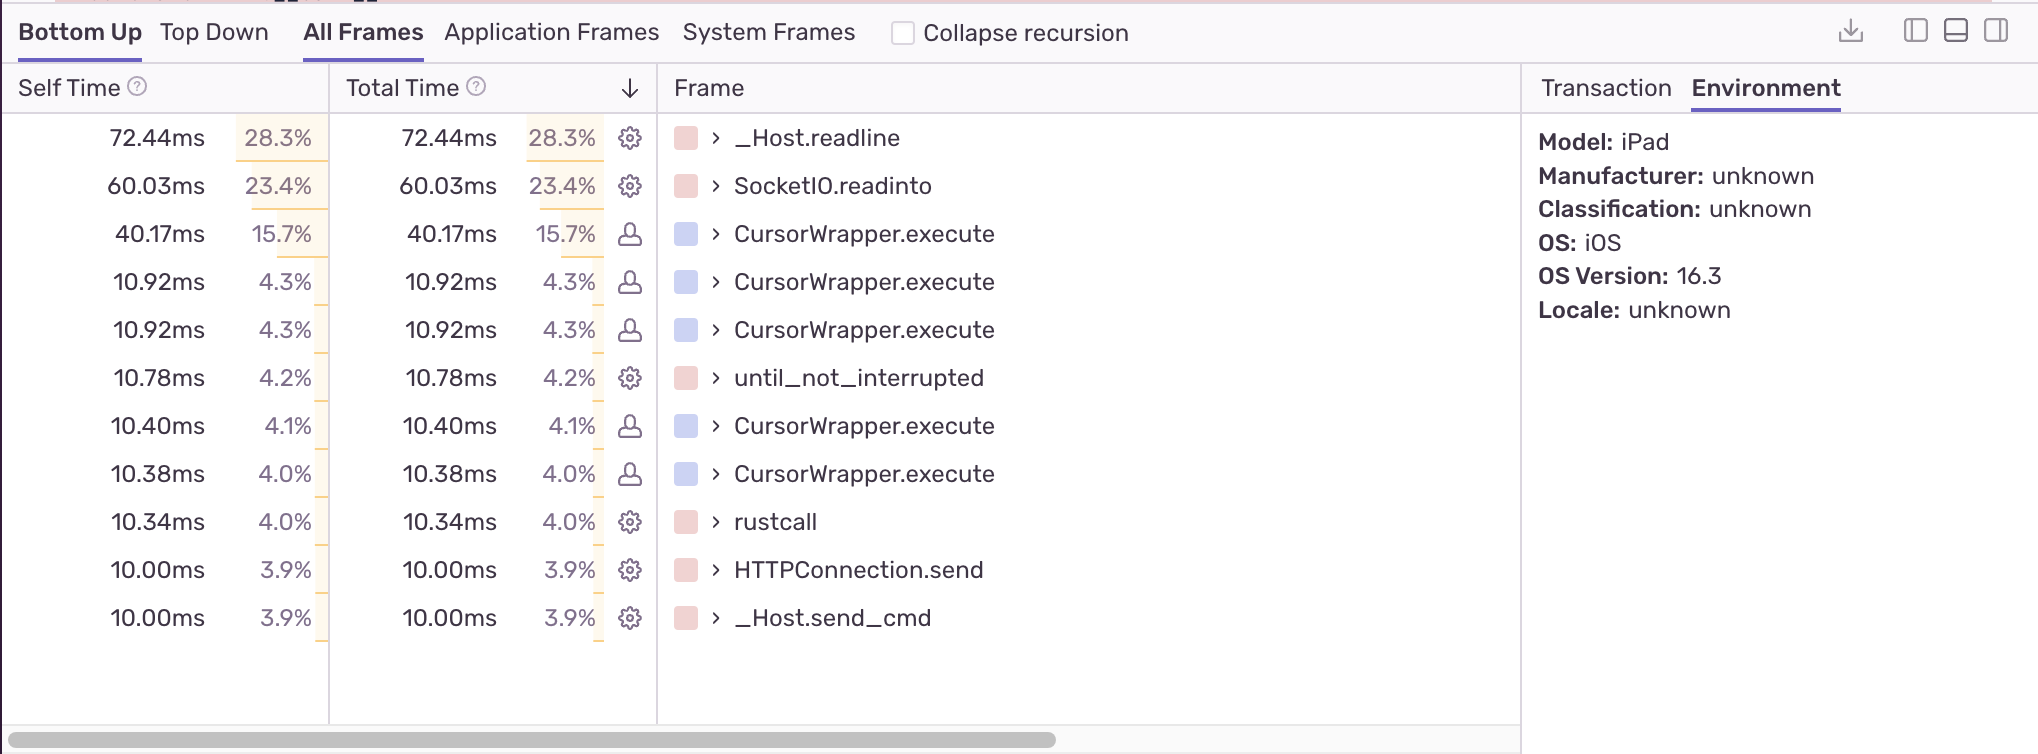The image size is (2038, 754).
Task: Select the right sidebar layout icon
Action: pos(1996,31)
